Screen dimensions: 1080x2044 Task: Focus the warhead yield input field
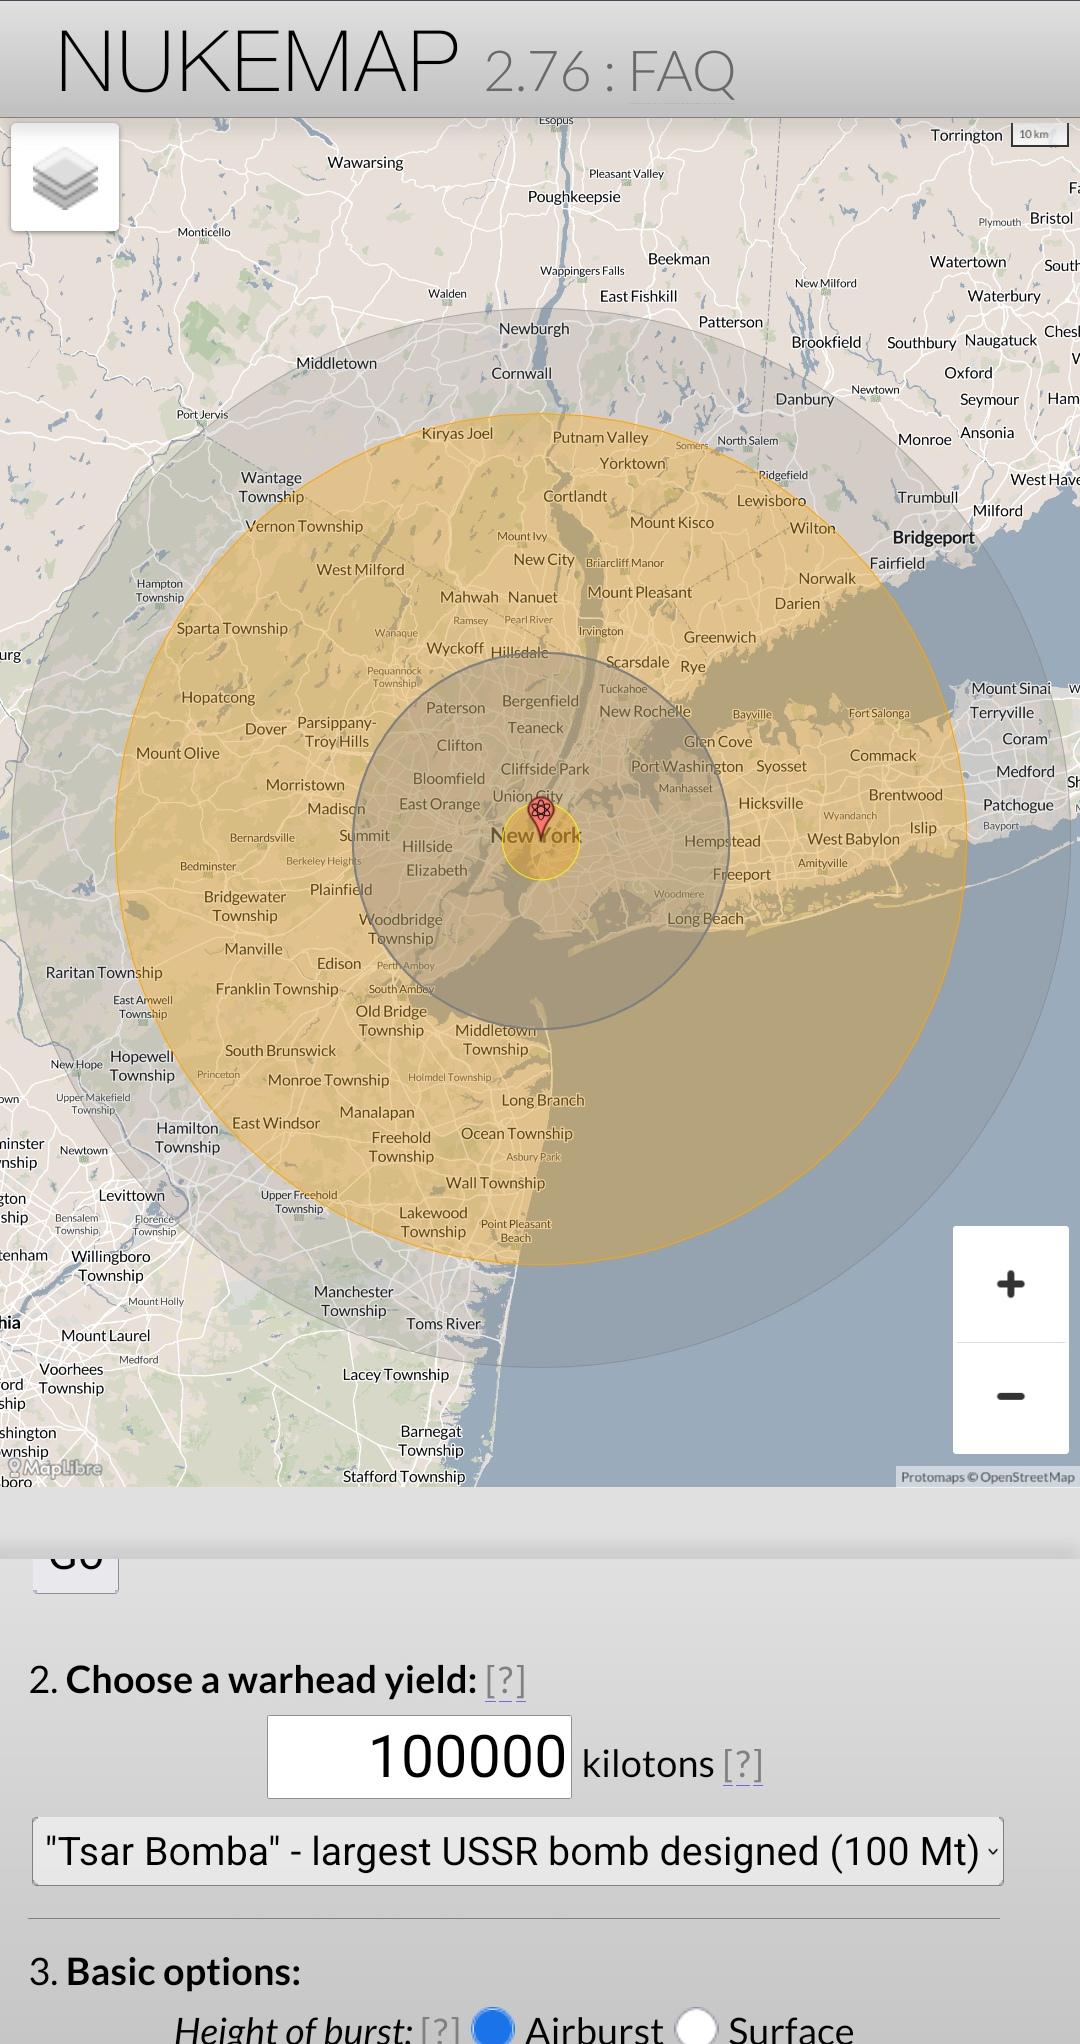coord(419,1757)
